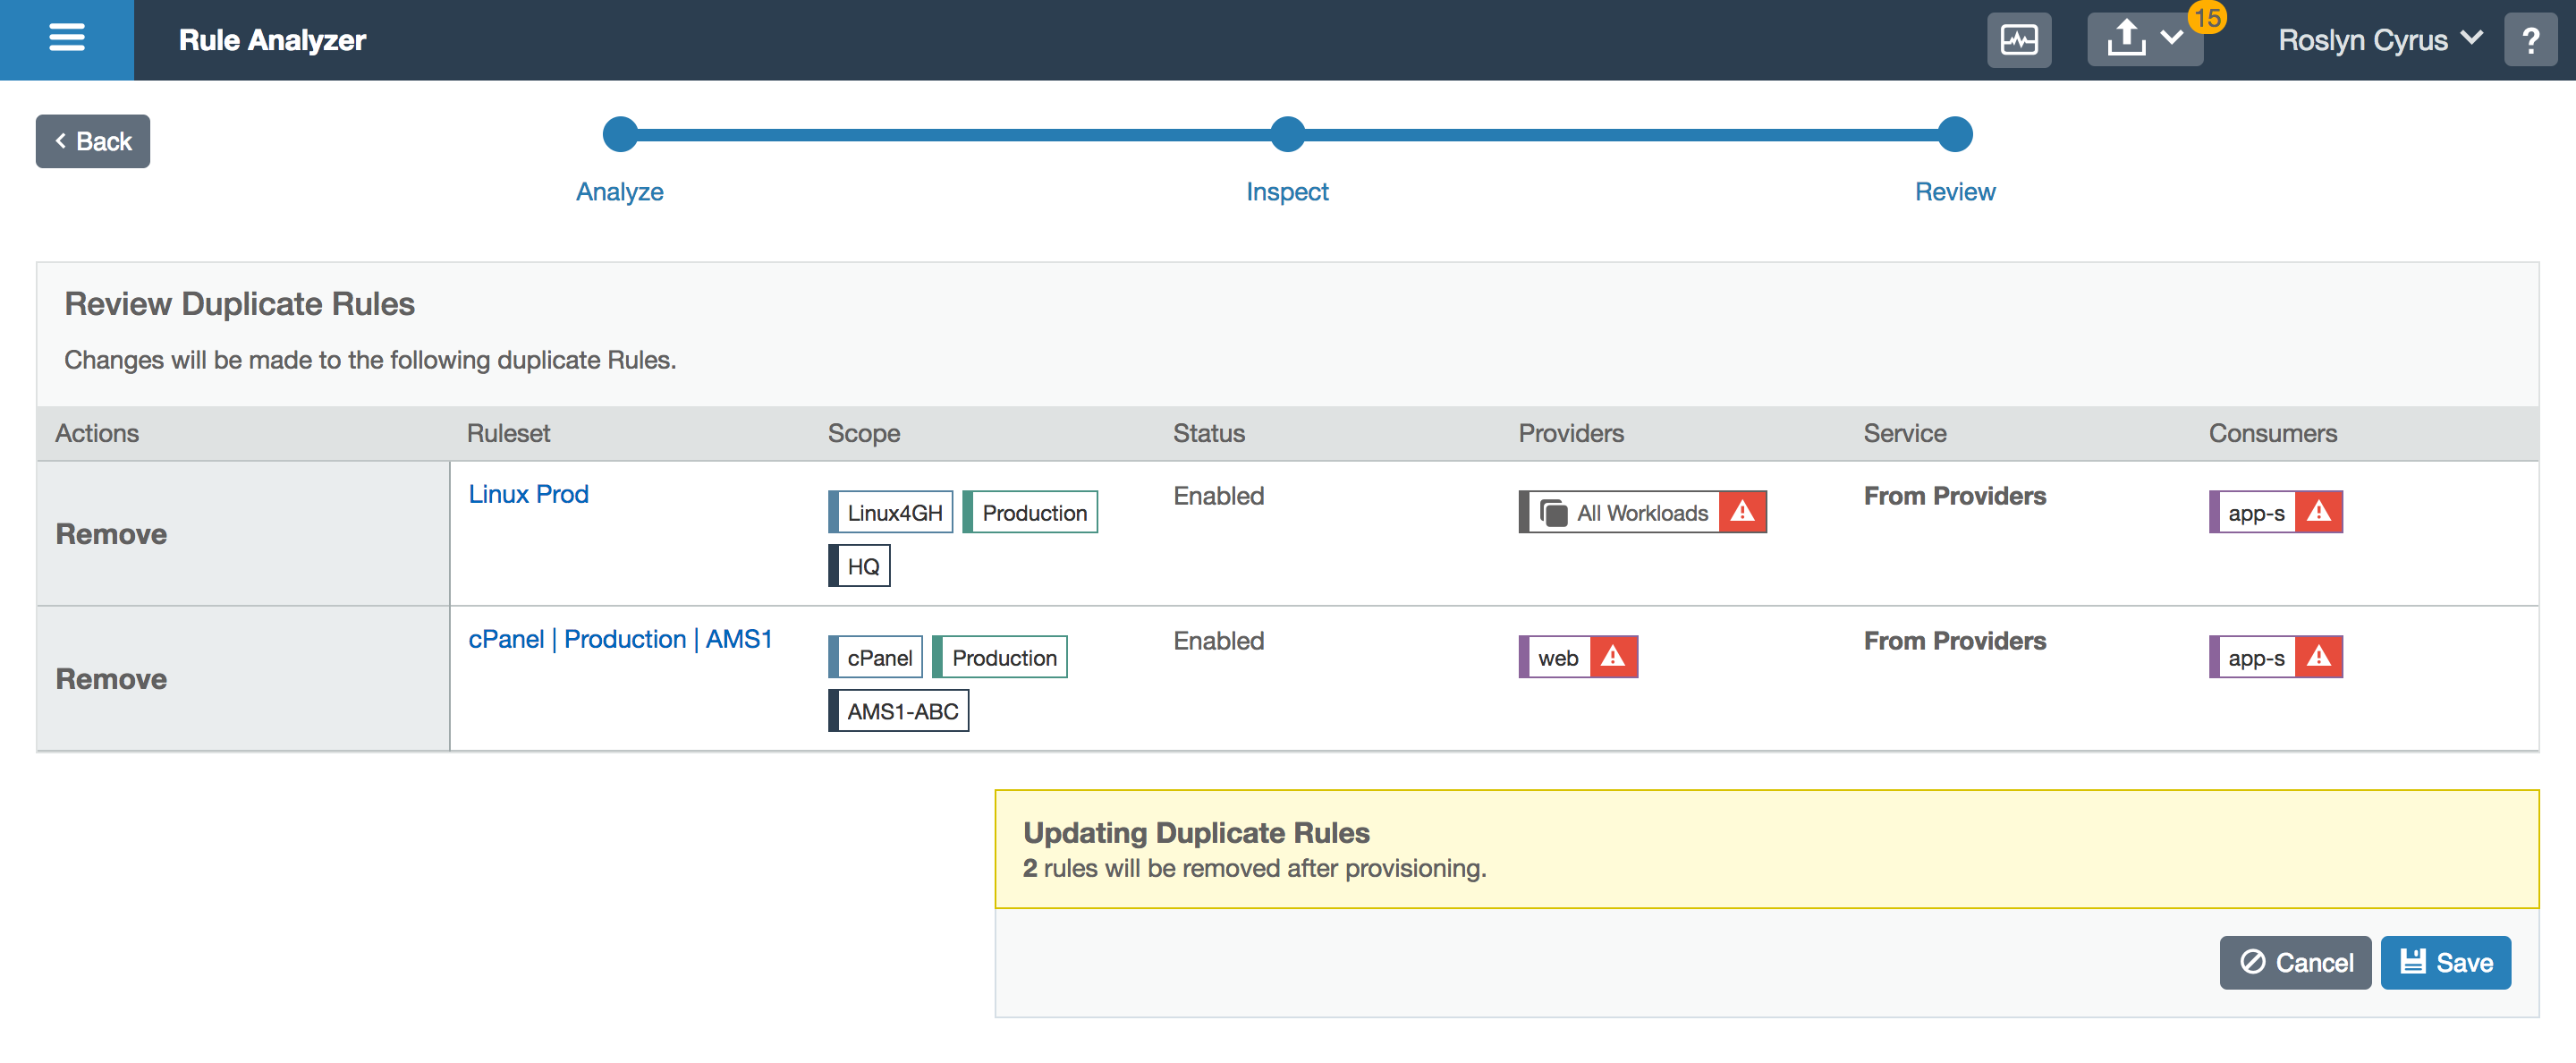2576x1063 pixels.
Task: Open the health monitor icon
Action: click(x=2018, y=40)
